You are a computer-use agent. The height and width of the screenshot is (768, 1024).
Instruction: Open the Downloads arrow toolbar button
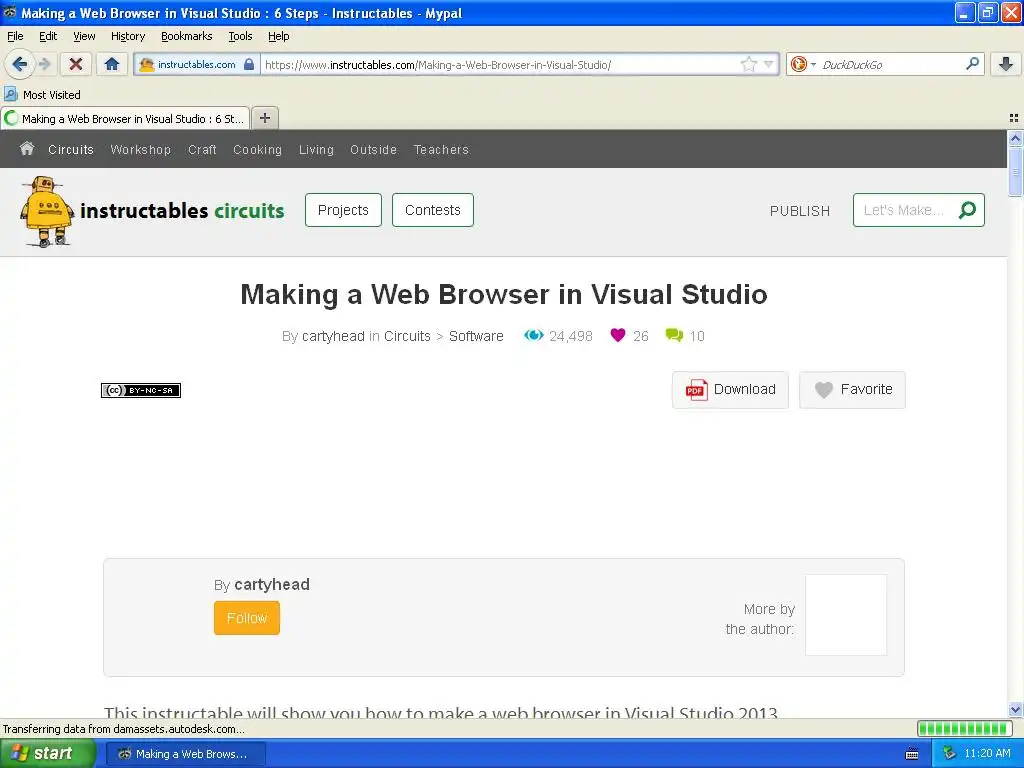pos(1006,63)
